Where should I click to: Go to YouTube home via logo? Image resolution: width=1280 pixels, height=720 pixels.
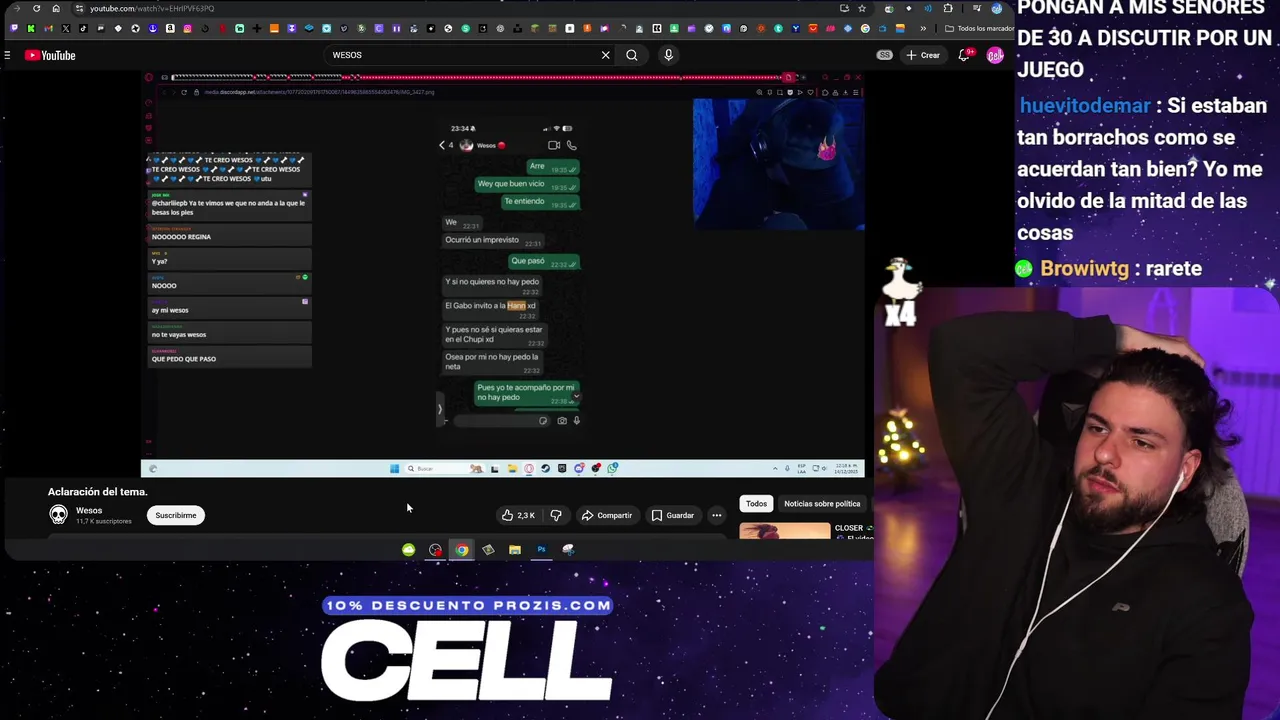click(51, 55)
